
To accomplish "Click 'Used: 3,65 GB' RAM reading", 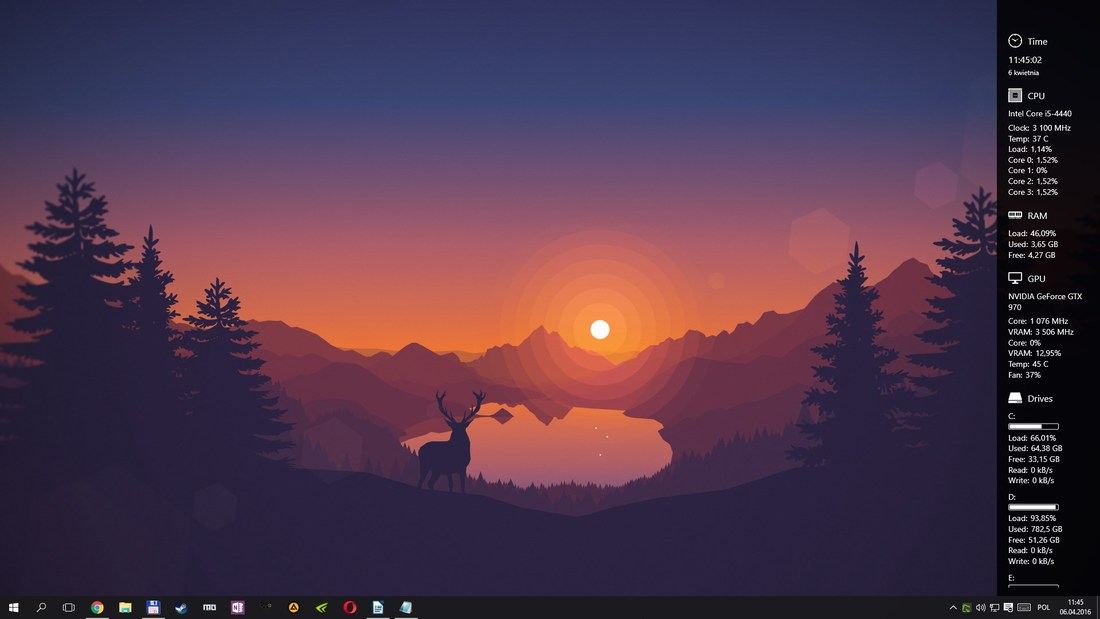I will pyautogui.click(x=1033, y=244).
